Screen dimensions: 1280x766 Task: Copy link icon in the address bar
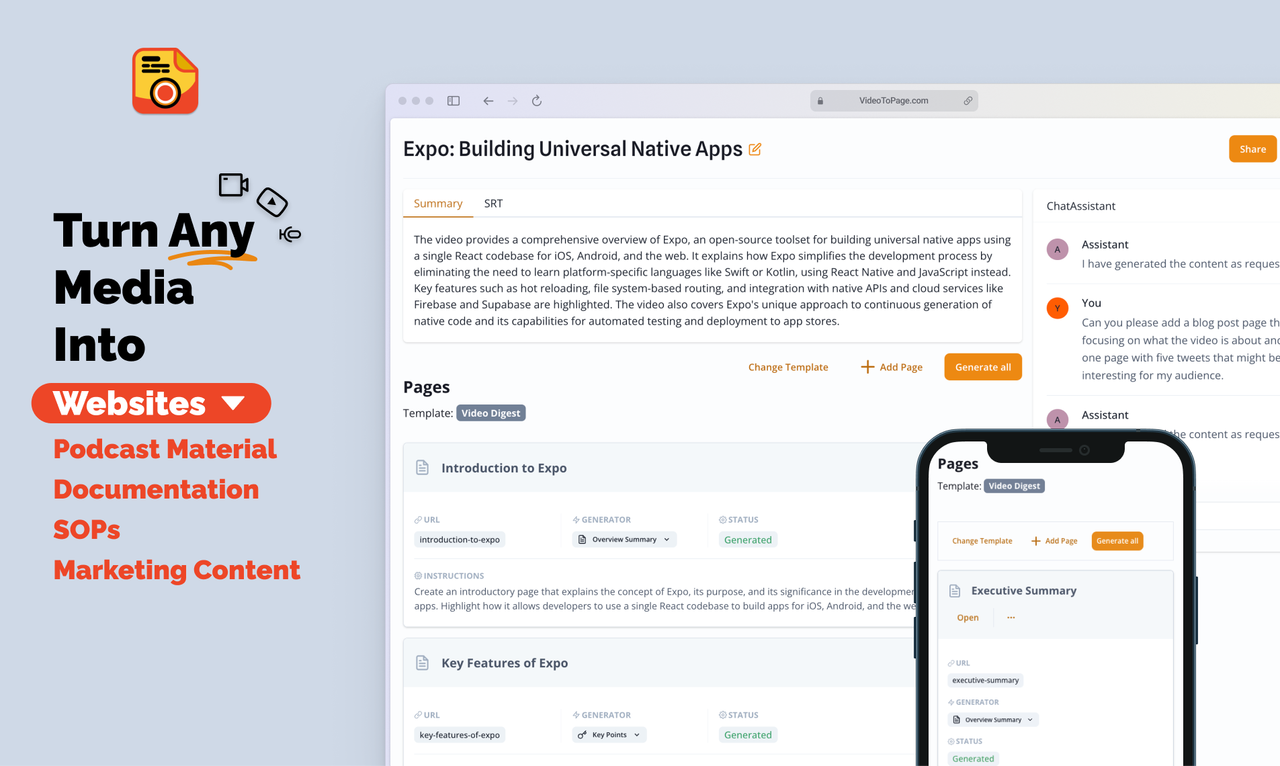pos(968,101)
